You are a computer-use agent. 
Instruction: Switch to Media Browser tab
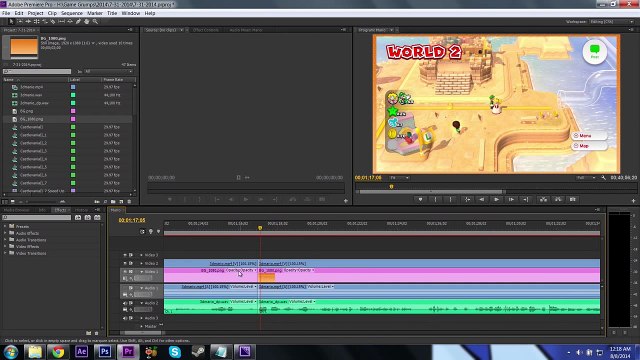tap(16, 210)
